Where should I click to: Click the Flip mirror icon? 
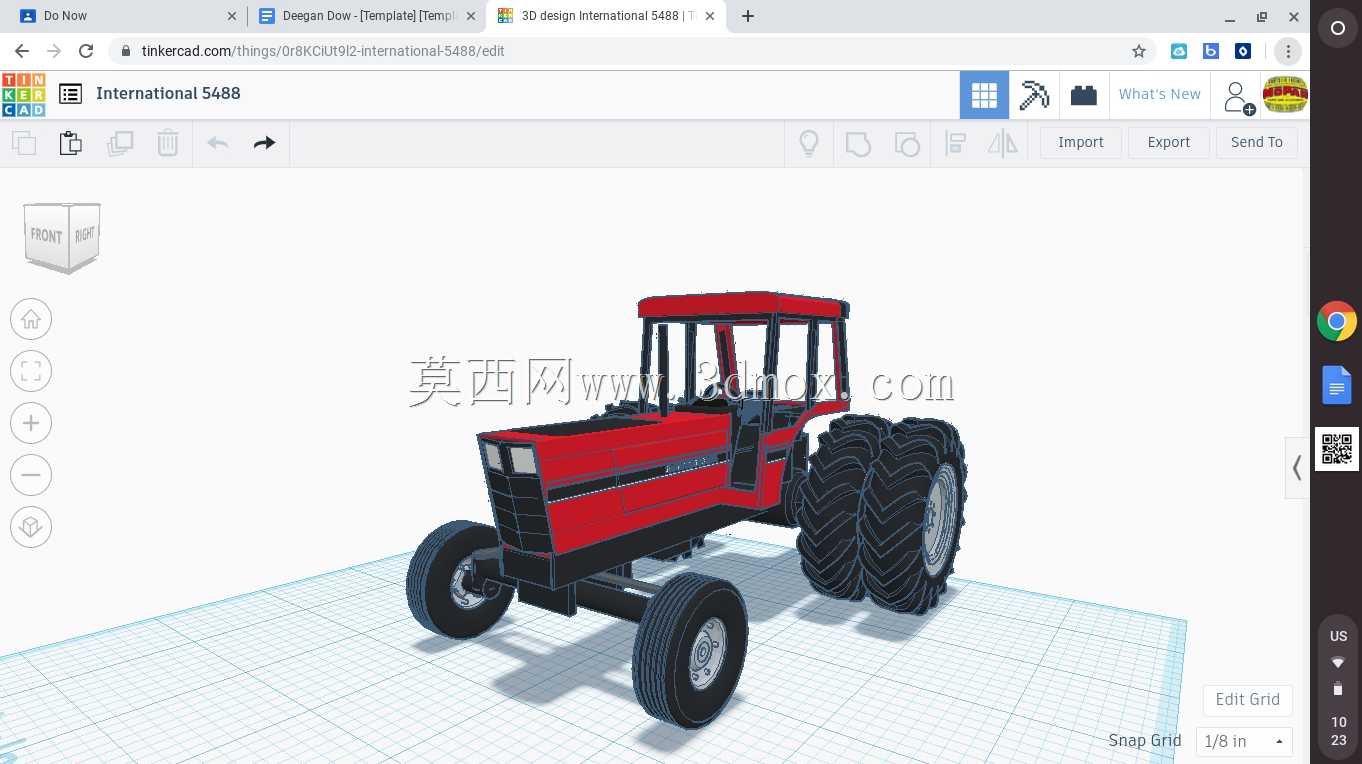1003,143
